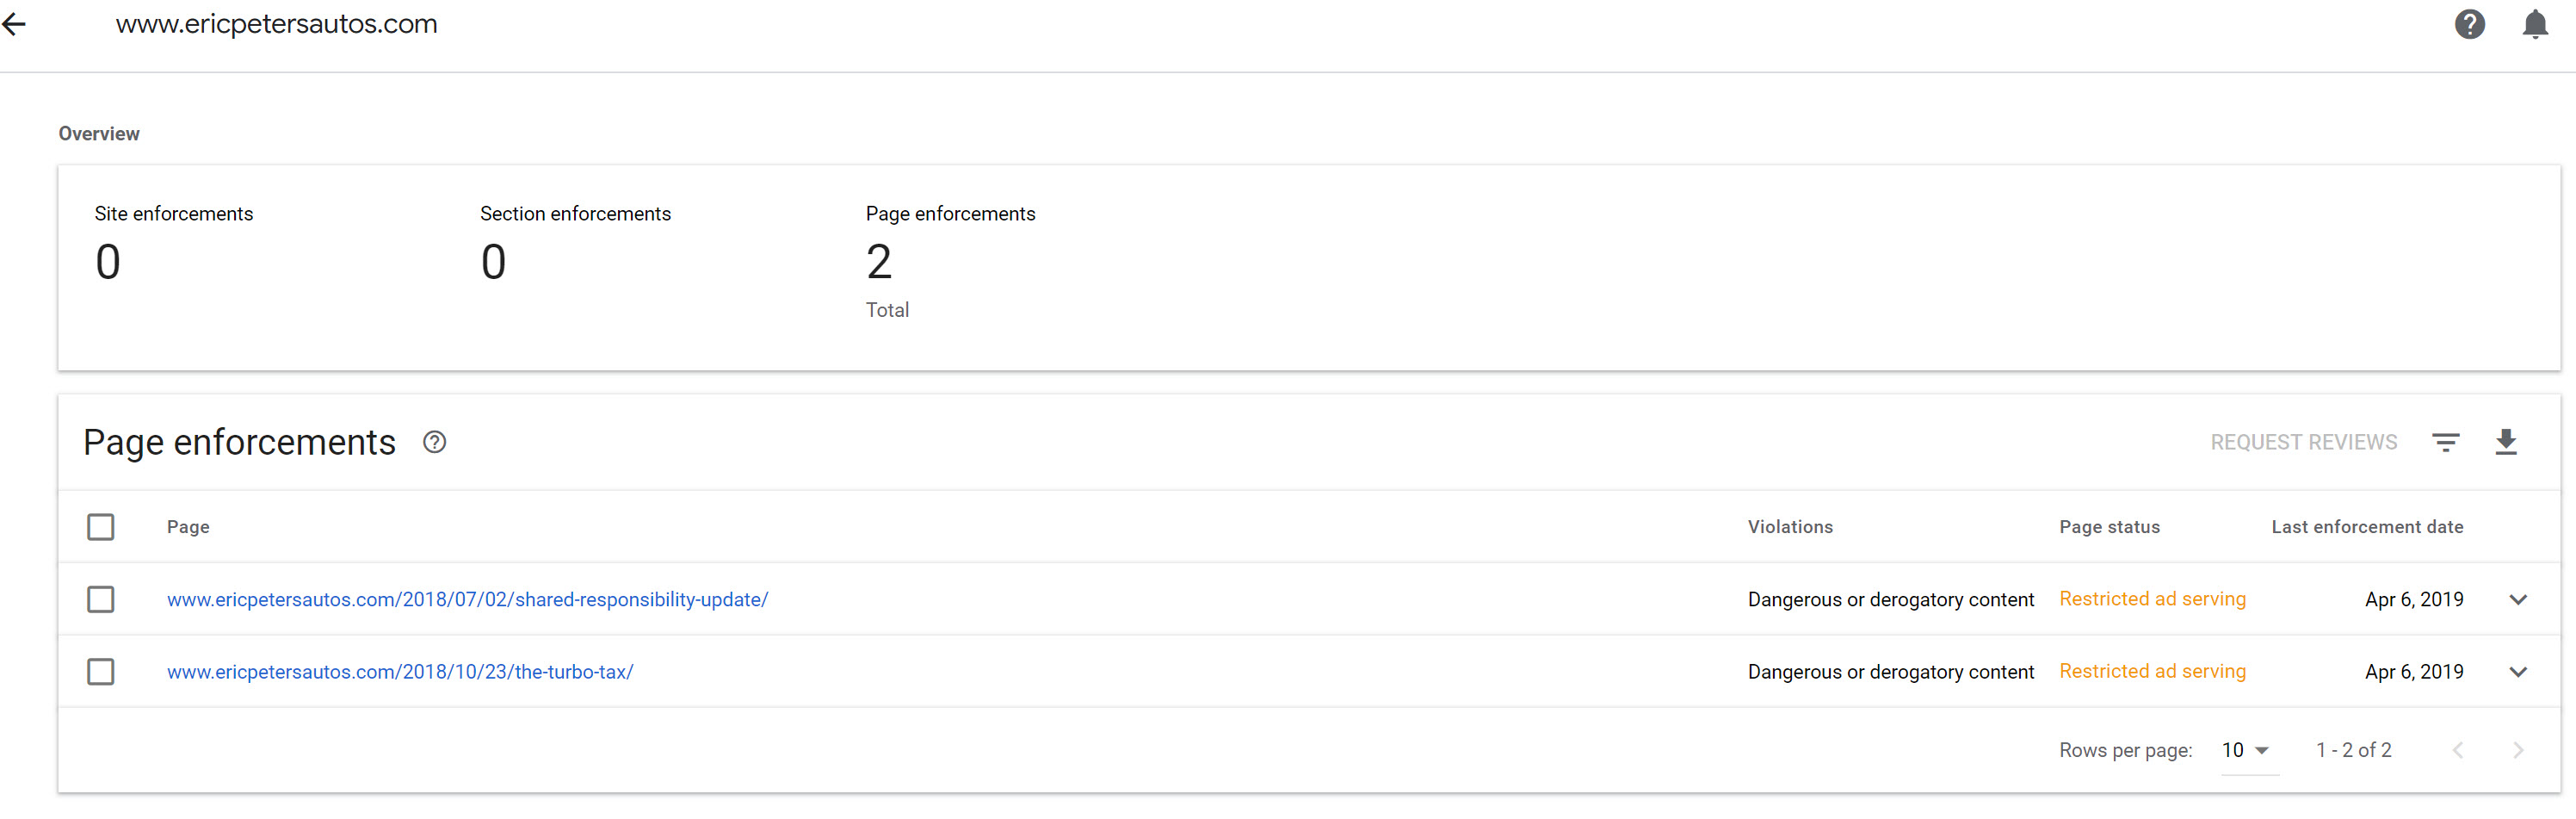
Task: Click the Violations column header
Action: 1789,527
